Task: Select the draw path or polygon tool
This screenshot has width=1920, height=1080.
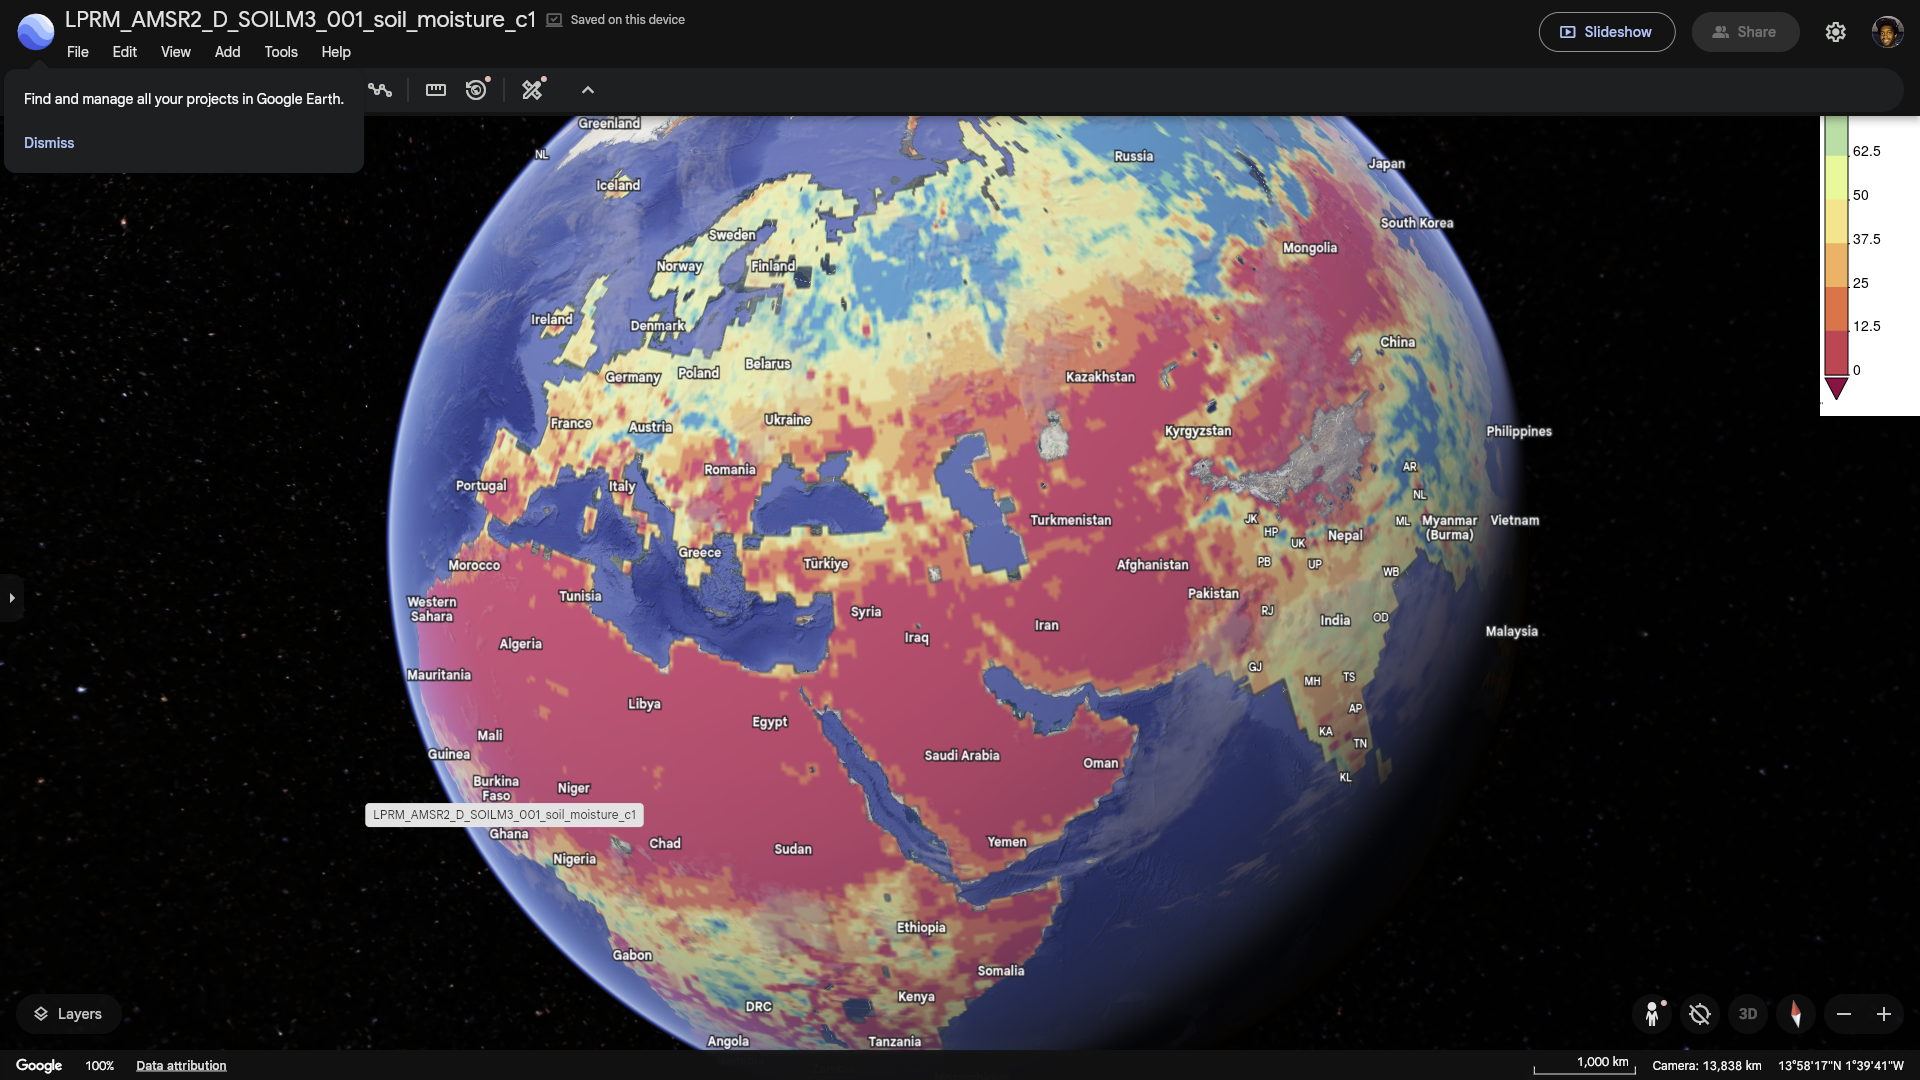Action: tap(380, 90)
